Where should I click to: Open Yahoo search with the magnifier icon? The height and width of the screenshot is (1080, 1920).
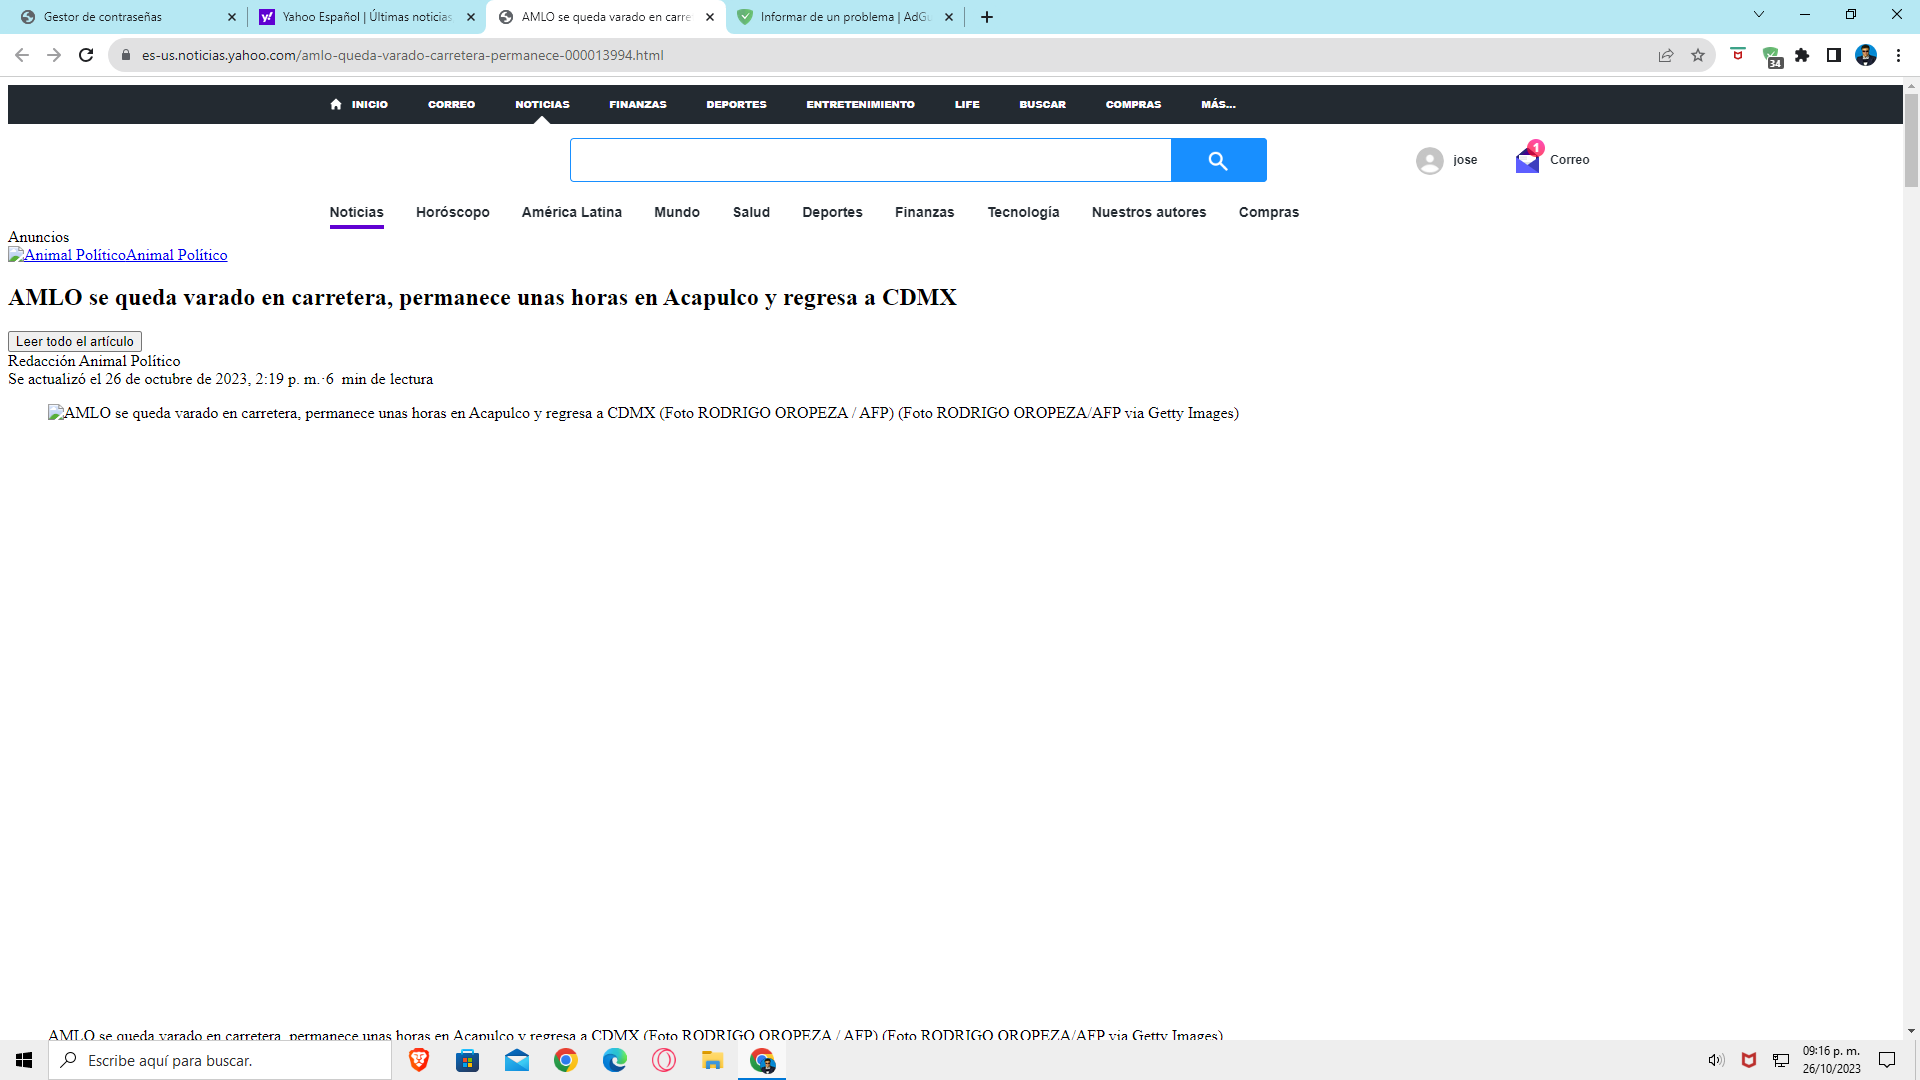point(1219,160)
